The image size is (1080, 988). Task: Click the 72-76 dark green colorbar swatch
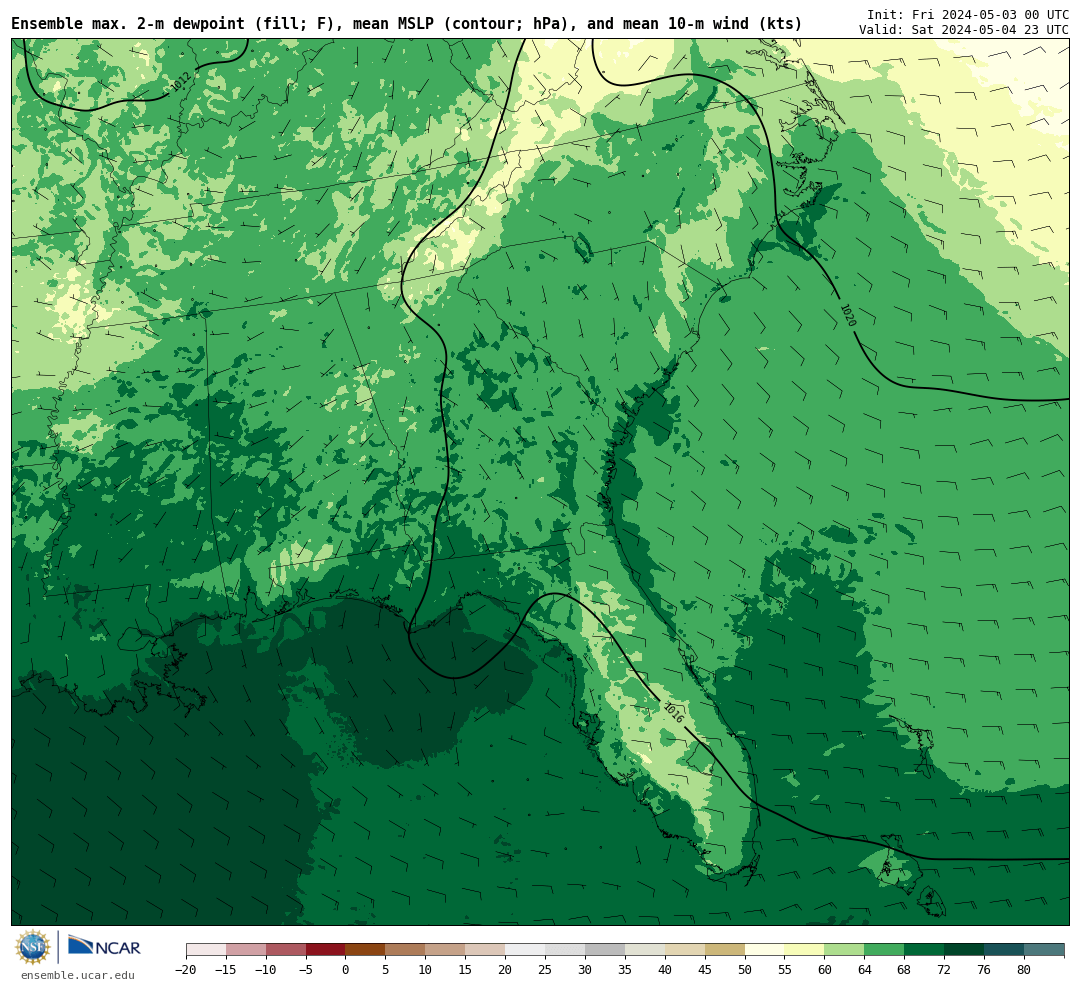[964, 951]
